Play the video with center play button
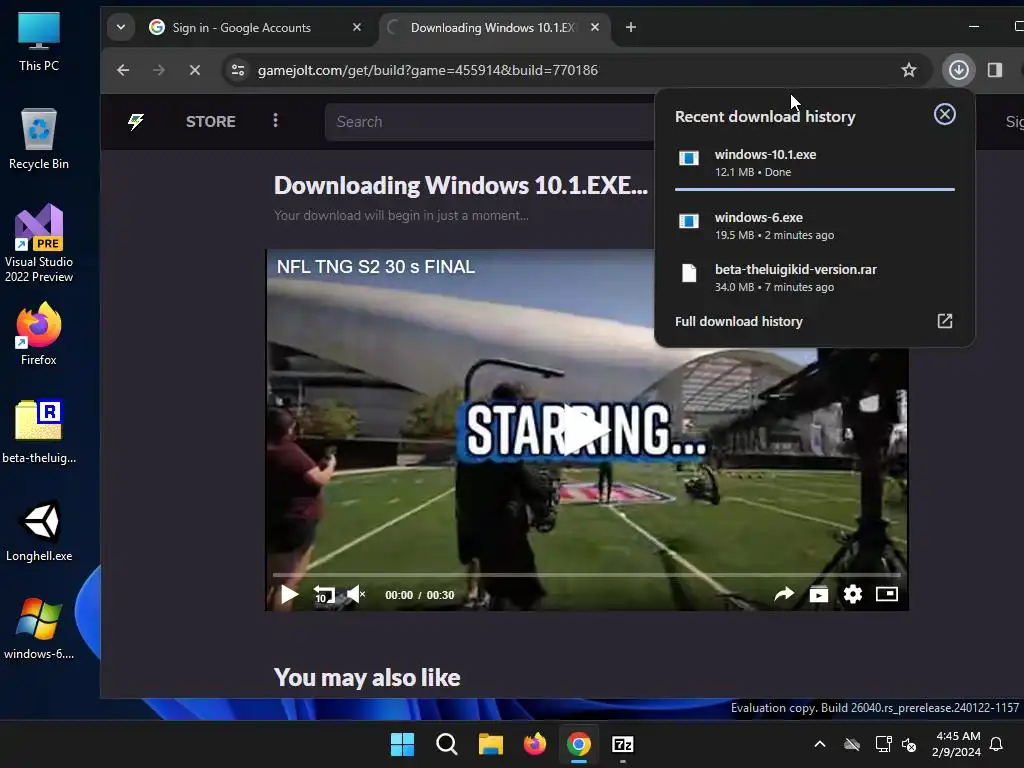The width and height of the screenshot is (1024, 768). tap(586, 430)
